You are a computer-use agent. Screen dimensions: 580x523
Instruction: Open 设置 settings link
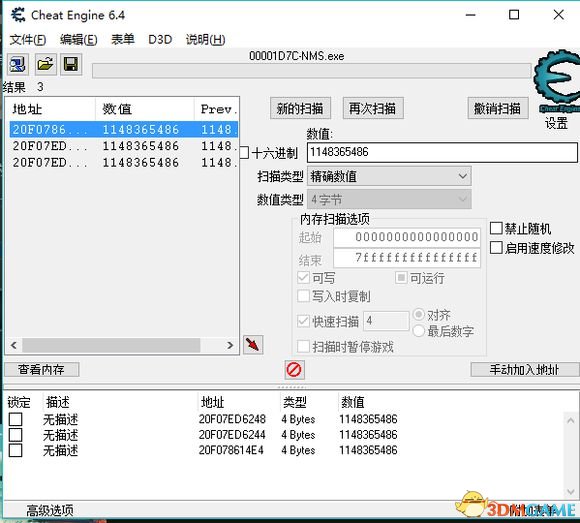[x=556, y=123]
